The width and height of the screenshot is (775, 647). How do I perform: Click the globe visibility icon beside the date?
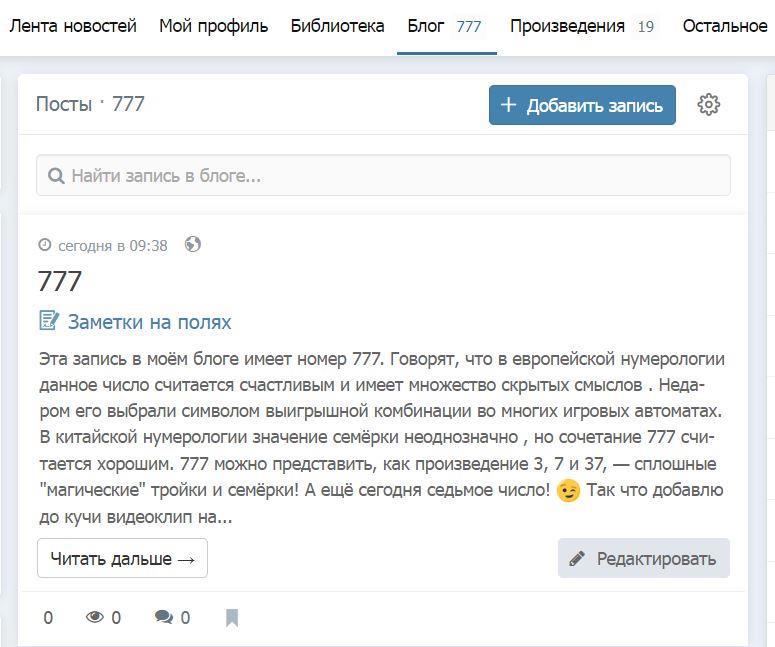click(193, 245)
